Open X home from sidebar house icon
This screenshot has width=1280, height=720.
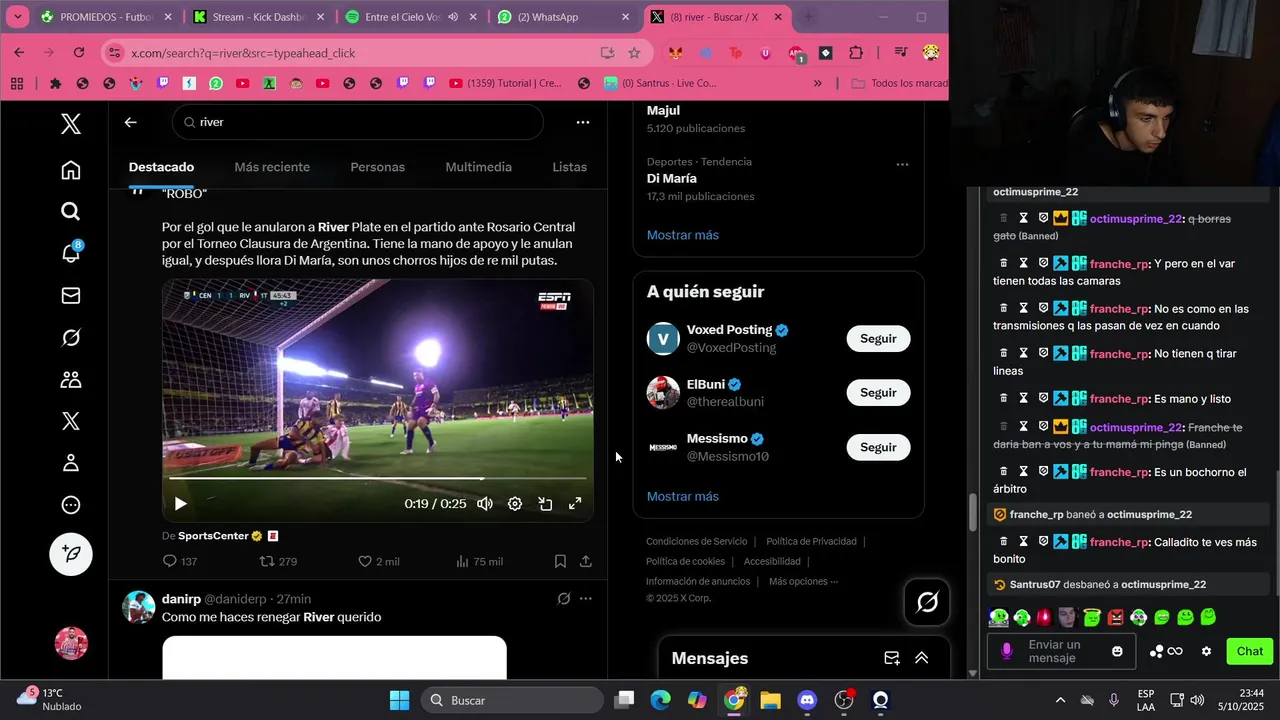pos(70,170)
